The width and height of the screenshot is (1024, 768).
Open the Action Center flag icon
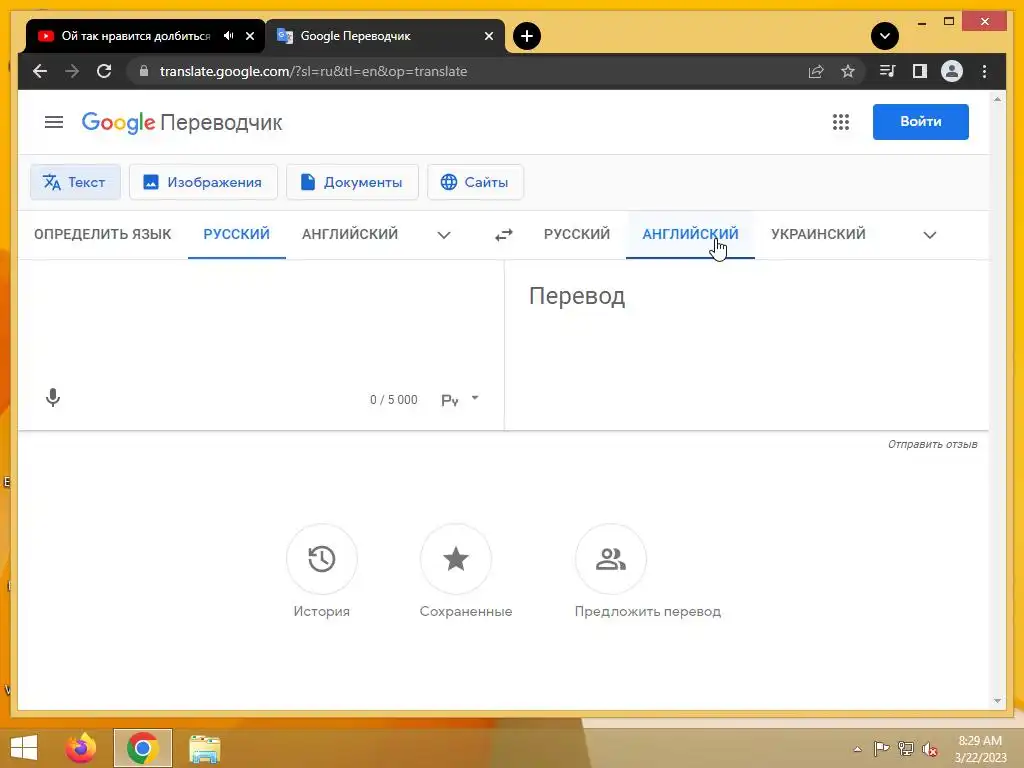click(x=881, y=749)
